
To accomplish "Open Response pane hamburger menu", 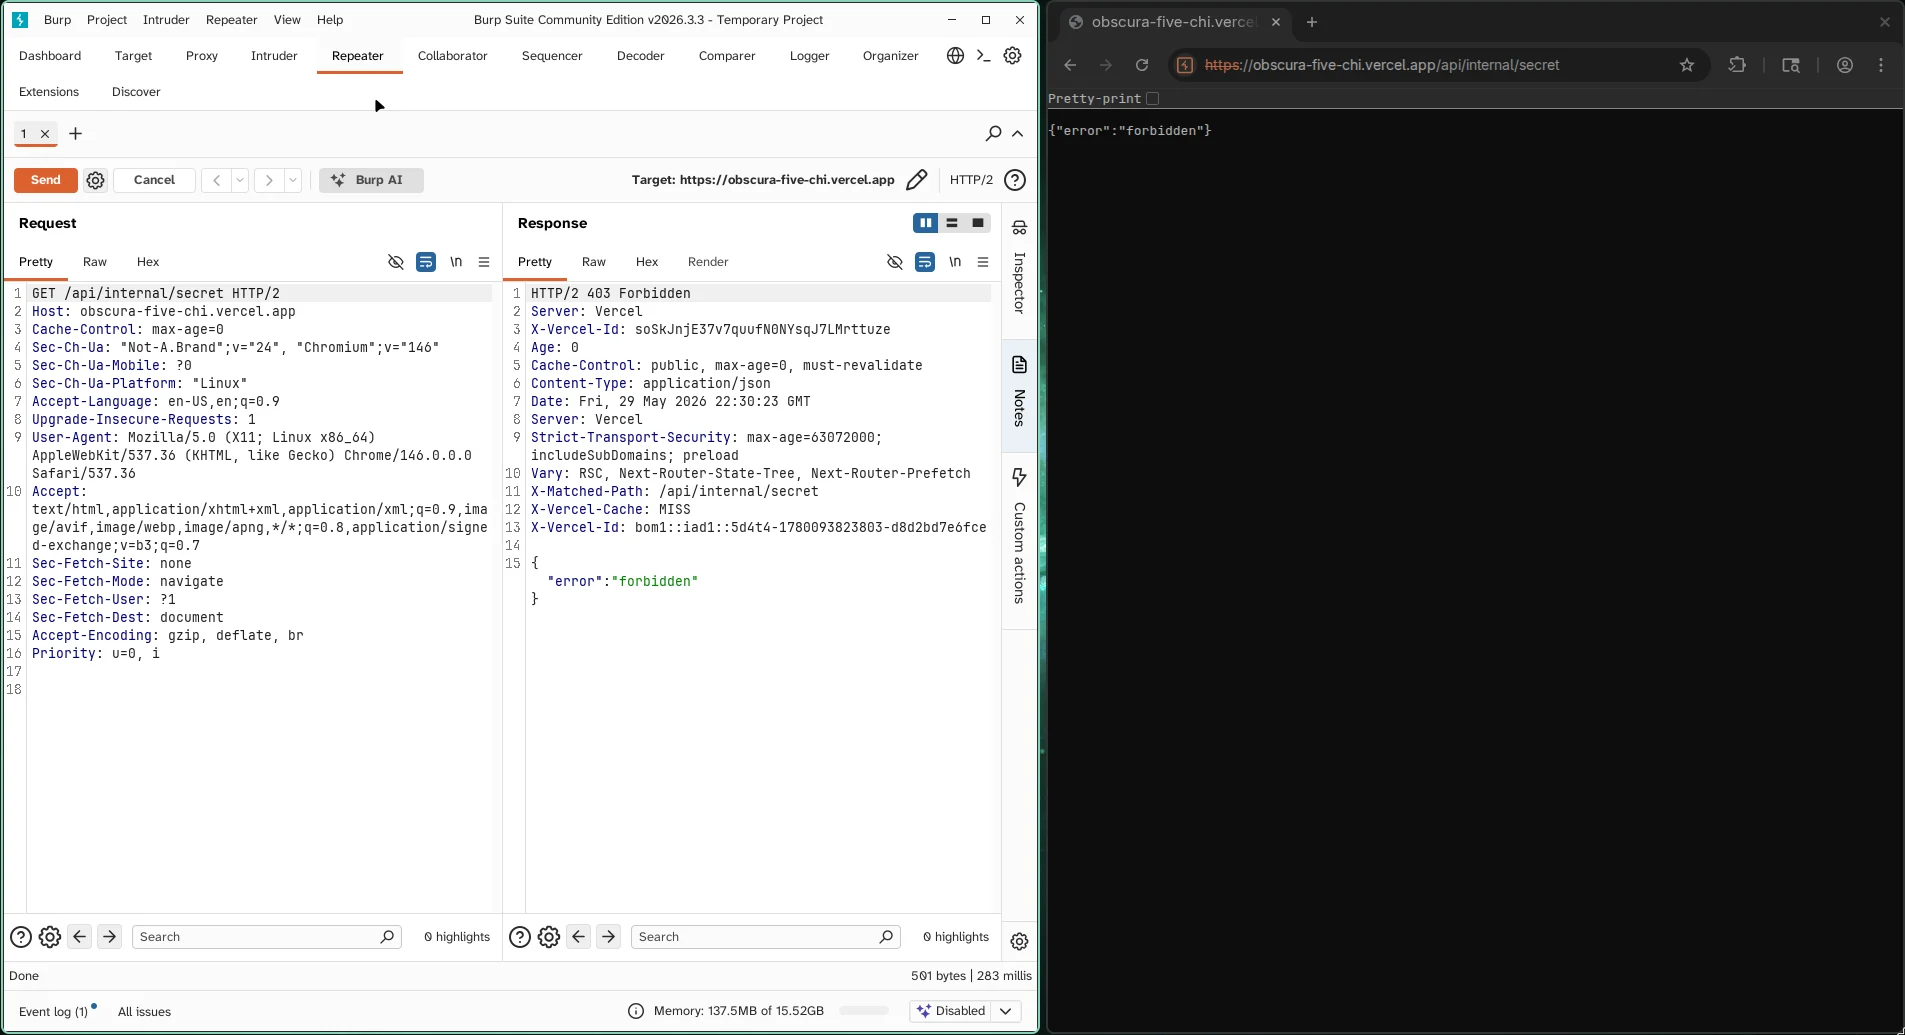I will (983, 262).
